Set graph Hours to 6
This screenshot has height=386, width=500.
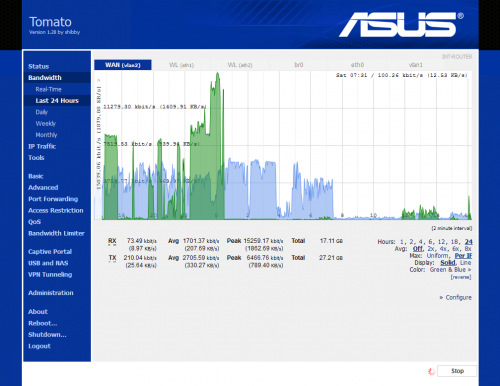(x=430, y=242)
